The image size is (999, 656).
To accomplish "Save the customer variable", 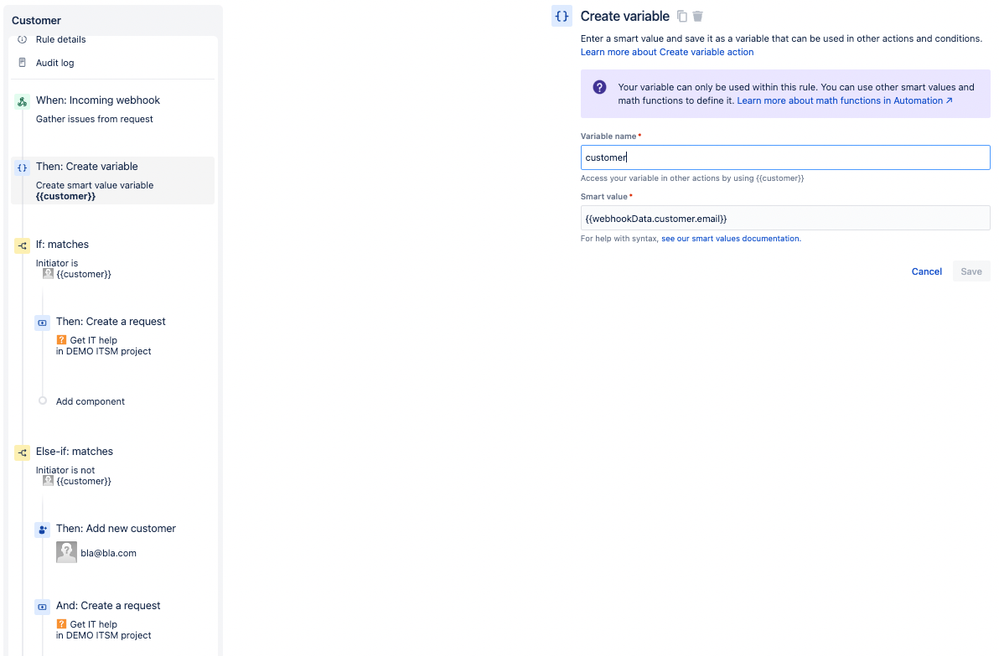I will click(970, 271).
